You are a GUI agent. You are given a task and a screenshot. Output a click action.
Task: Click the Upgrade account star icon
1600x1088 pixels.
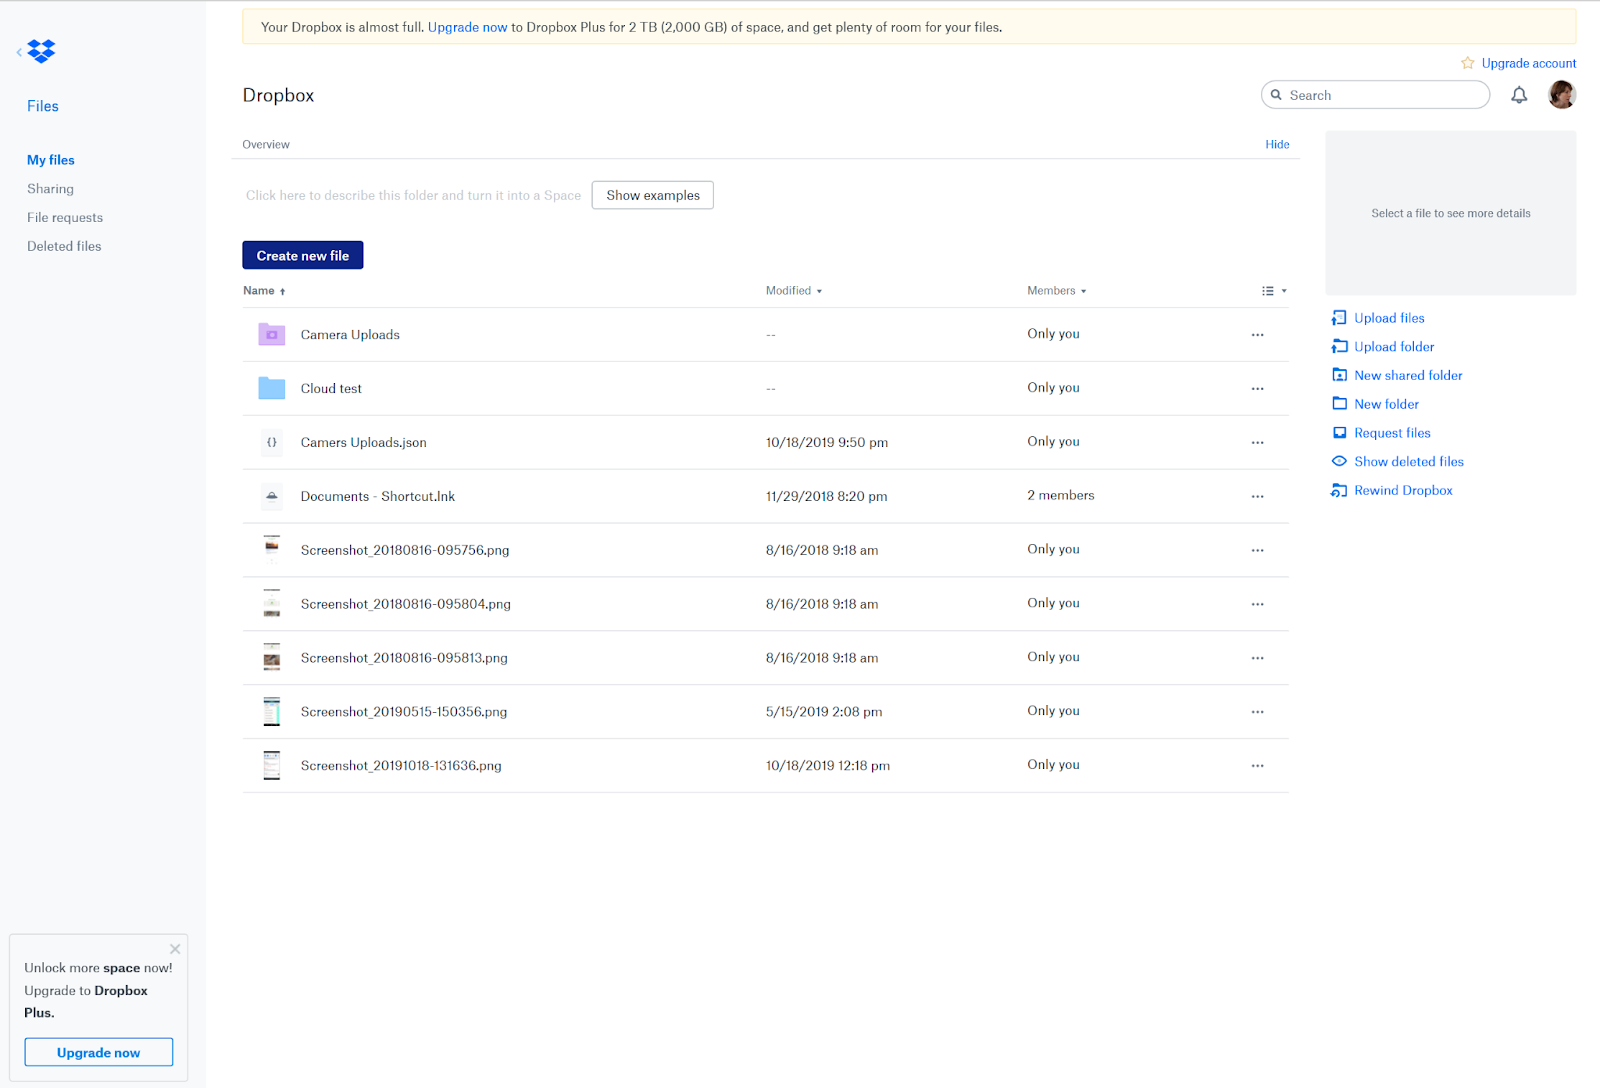pyautogui.click(x=1467, y=63)
